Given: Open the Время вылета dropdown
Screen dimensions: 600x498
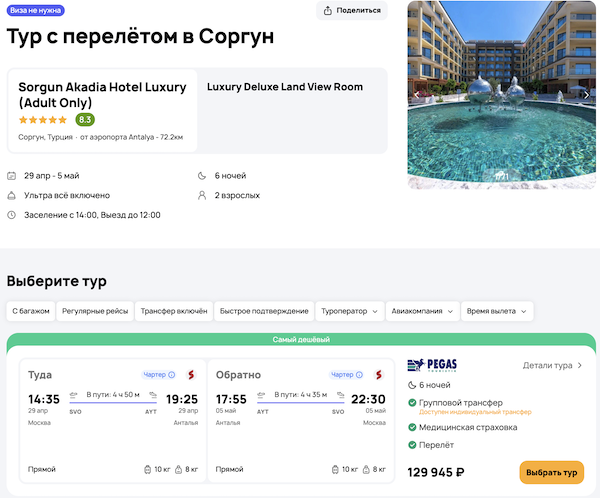Looking at the screenshot, I should (497, 311).
